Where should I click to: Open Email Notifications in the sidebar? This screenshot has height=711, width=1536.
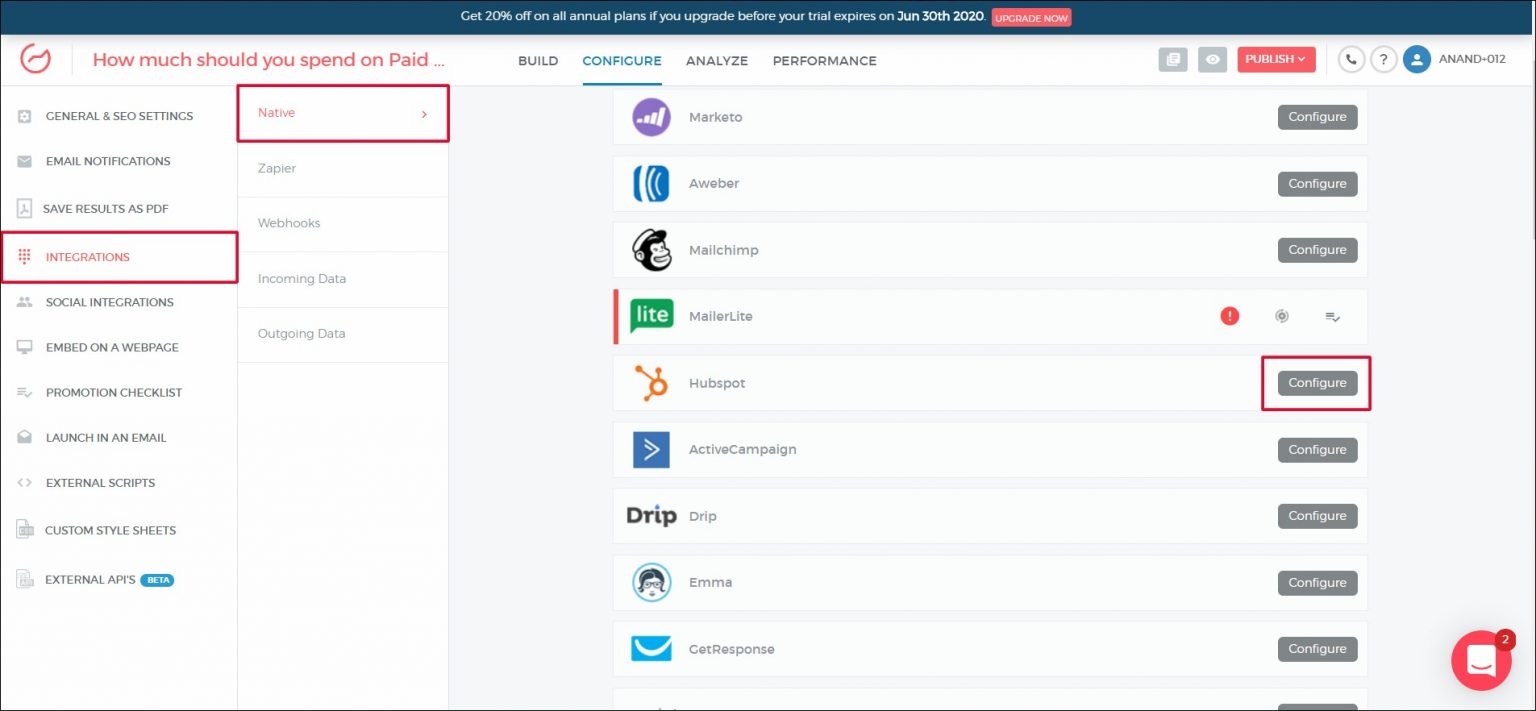coord(108,161)
